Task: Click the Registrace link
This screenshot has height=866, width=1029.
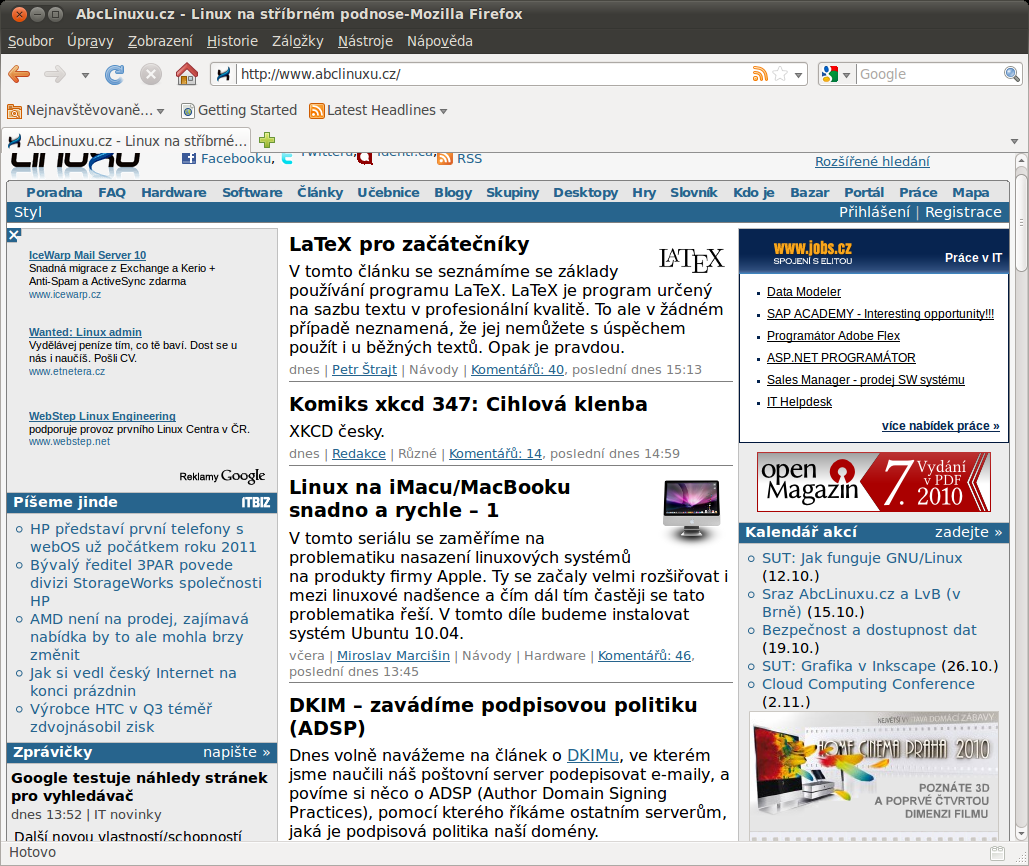Action: (x=963, y=212)
